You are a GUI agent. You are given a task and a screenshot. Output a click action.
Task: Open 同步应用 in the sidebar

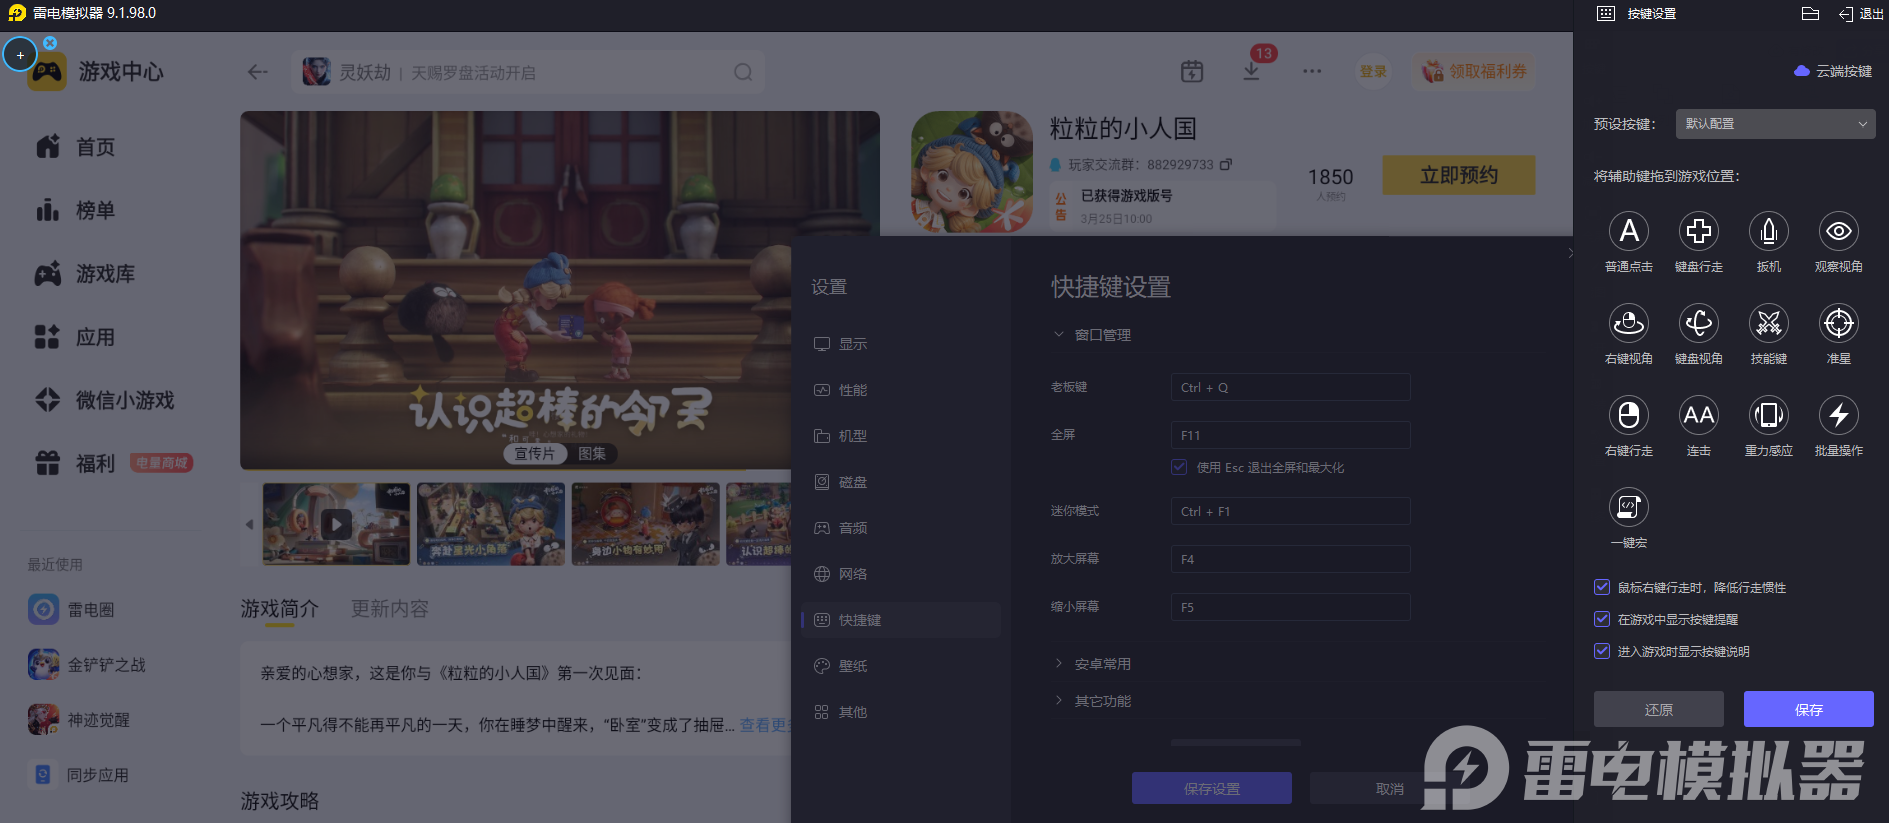(x=79, y=774)
